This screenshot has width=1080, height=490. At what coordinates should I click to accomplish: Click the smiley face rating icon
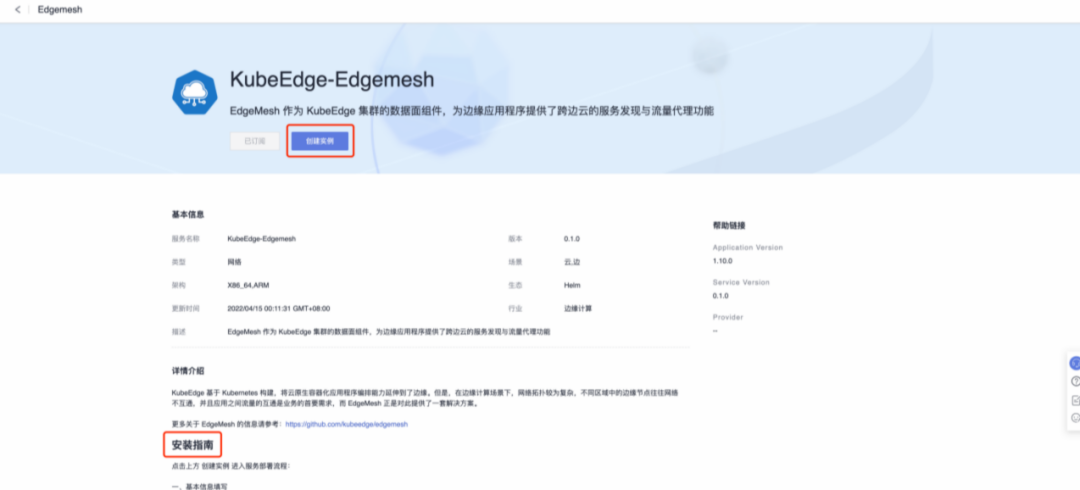(1075, 418)
